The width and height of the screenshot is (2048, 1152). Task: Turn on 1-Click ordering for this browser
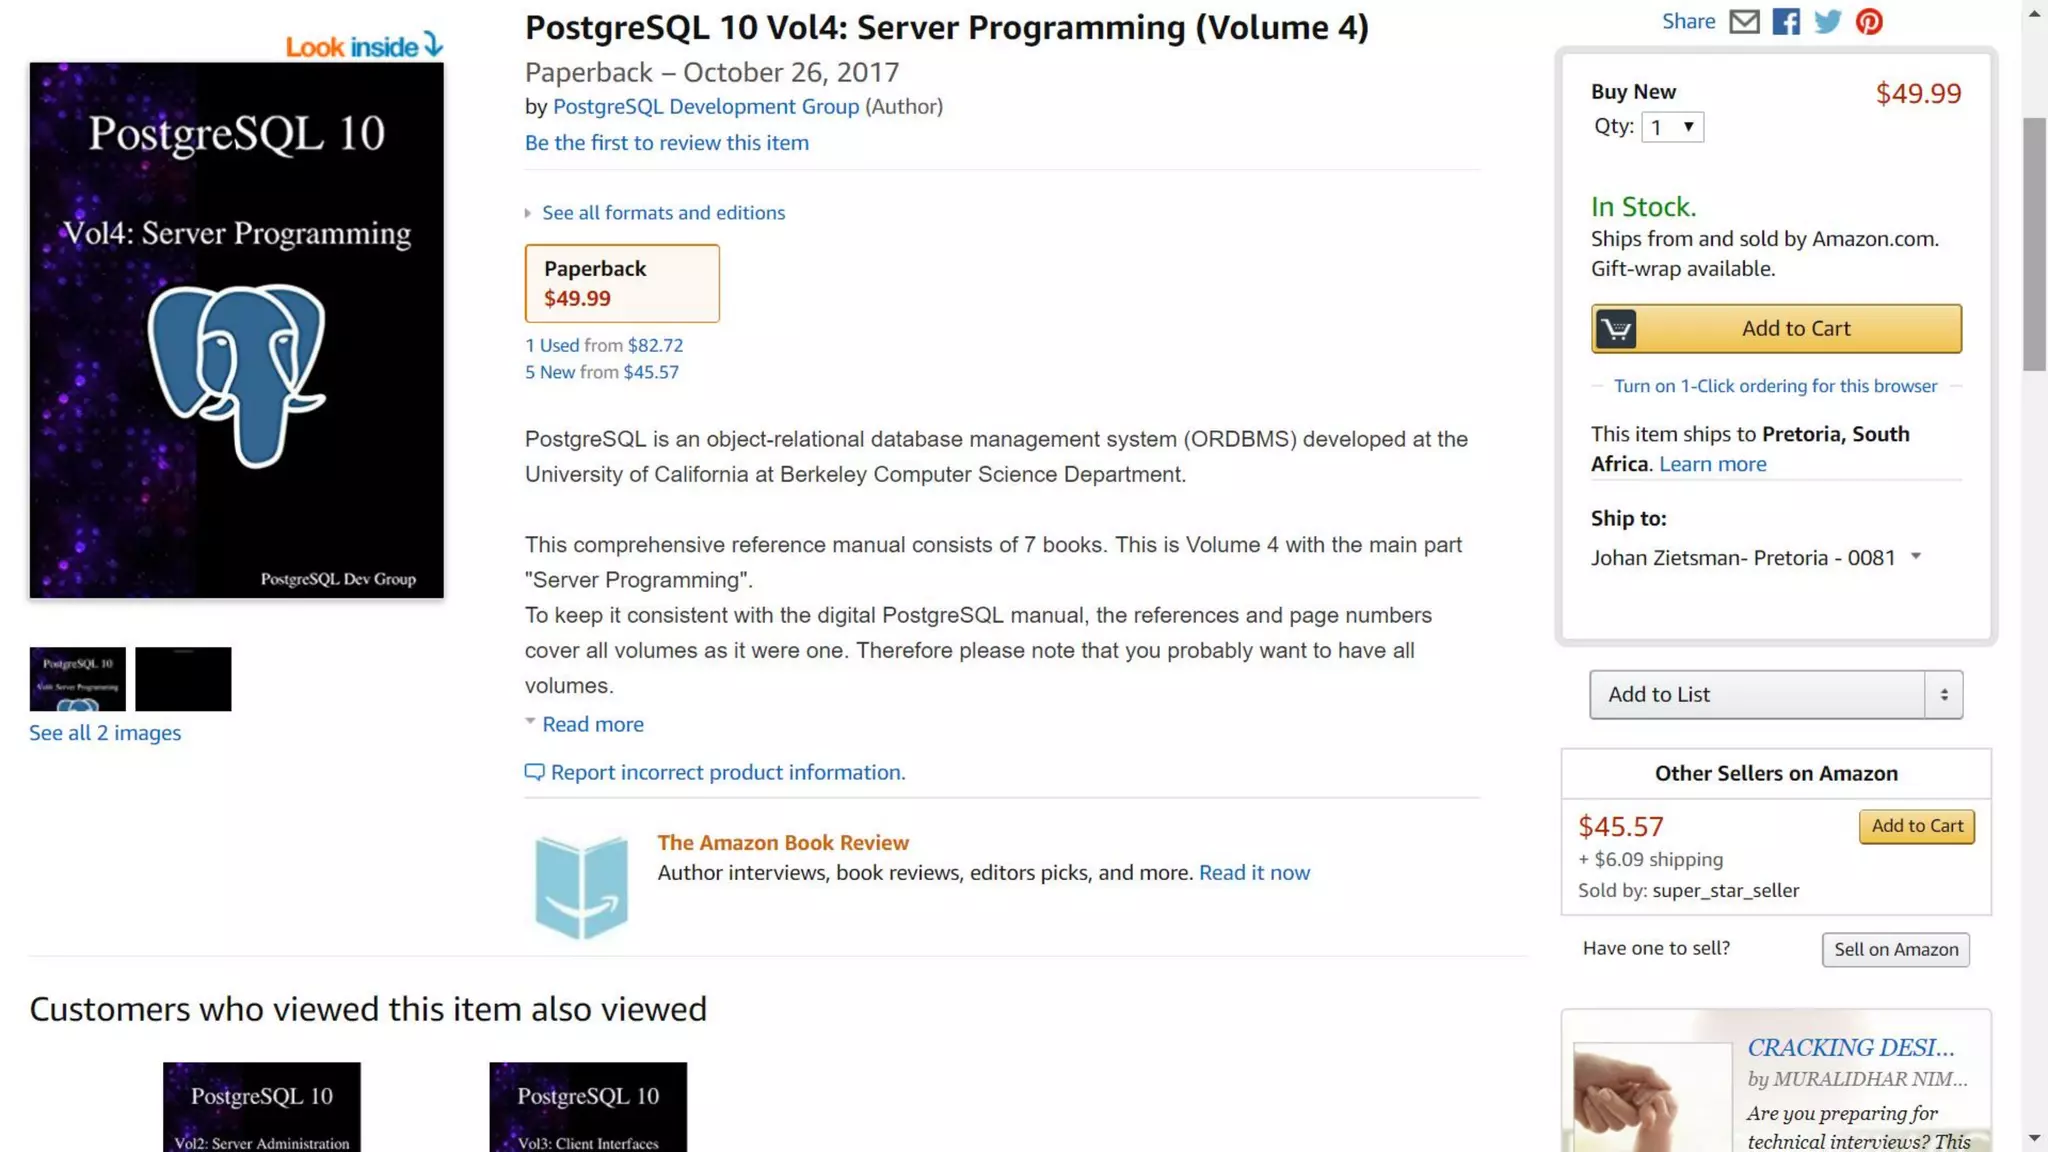coord(1775,386)
